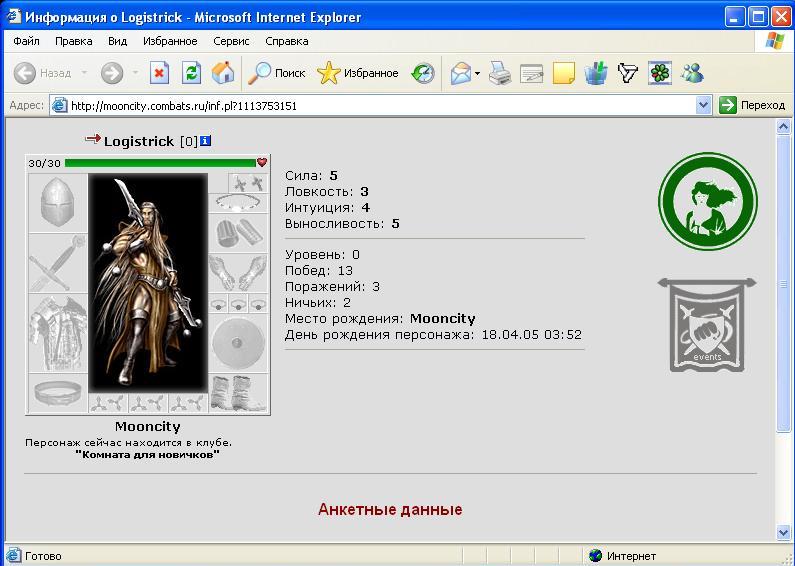Open the Back button history dropdown arrow
795x566 pixels.
(x=84, y=74)
